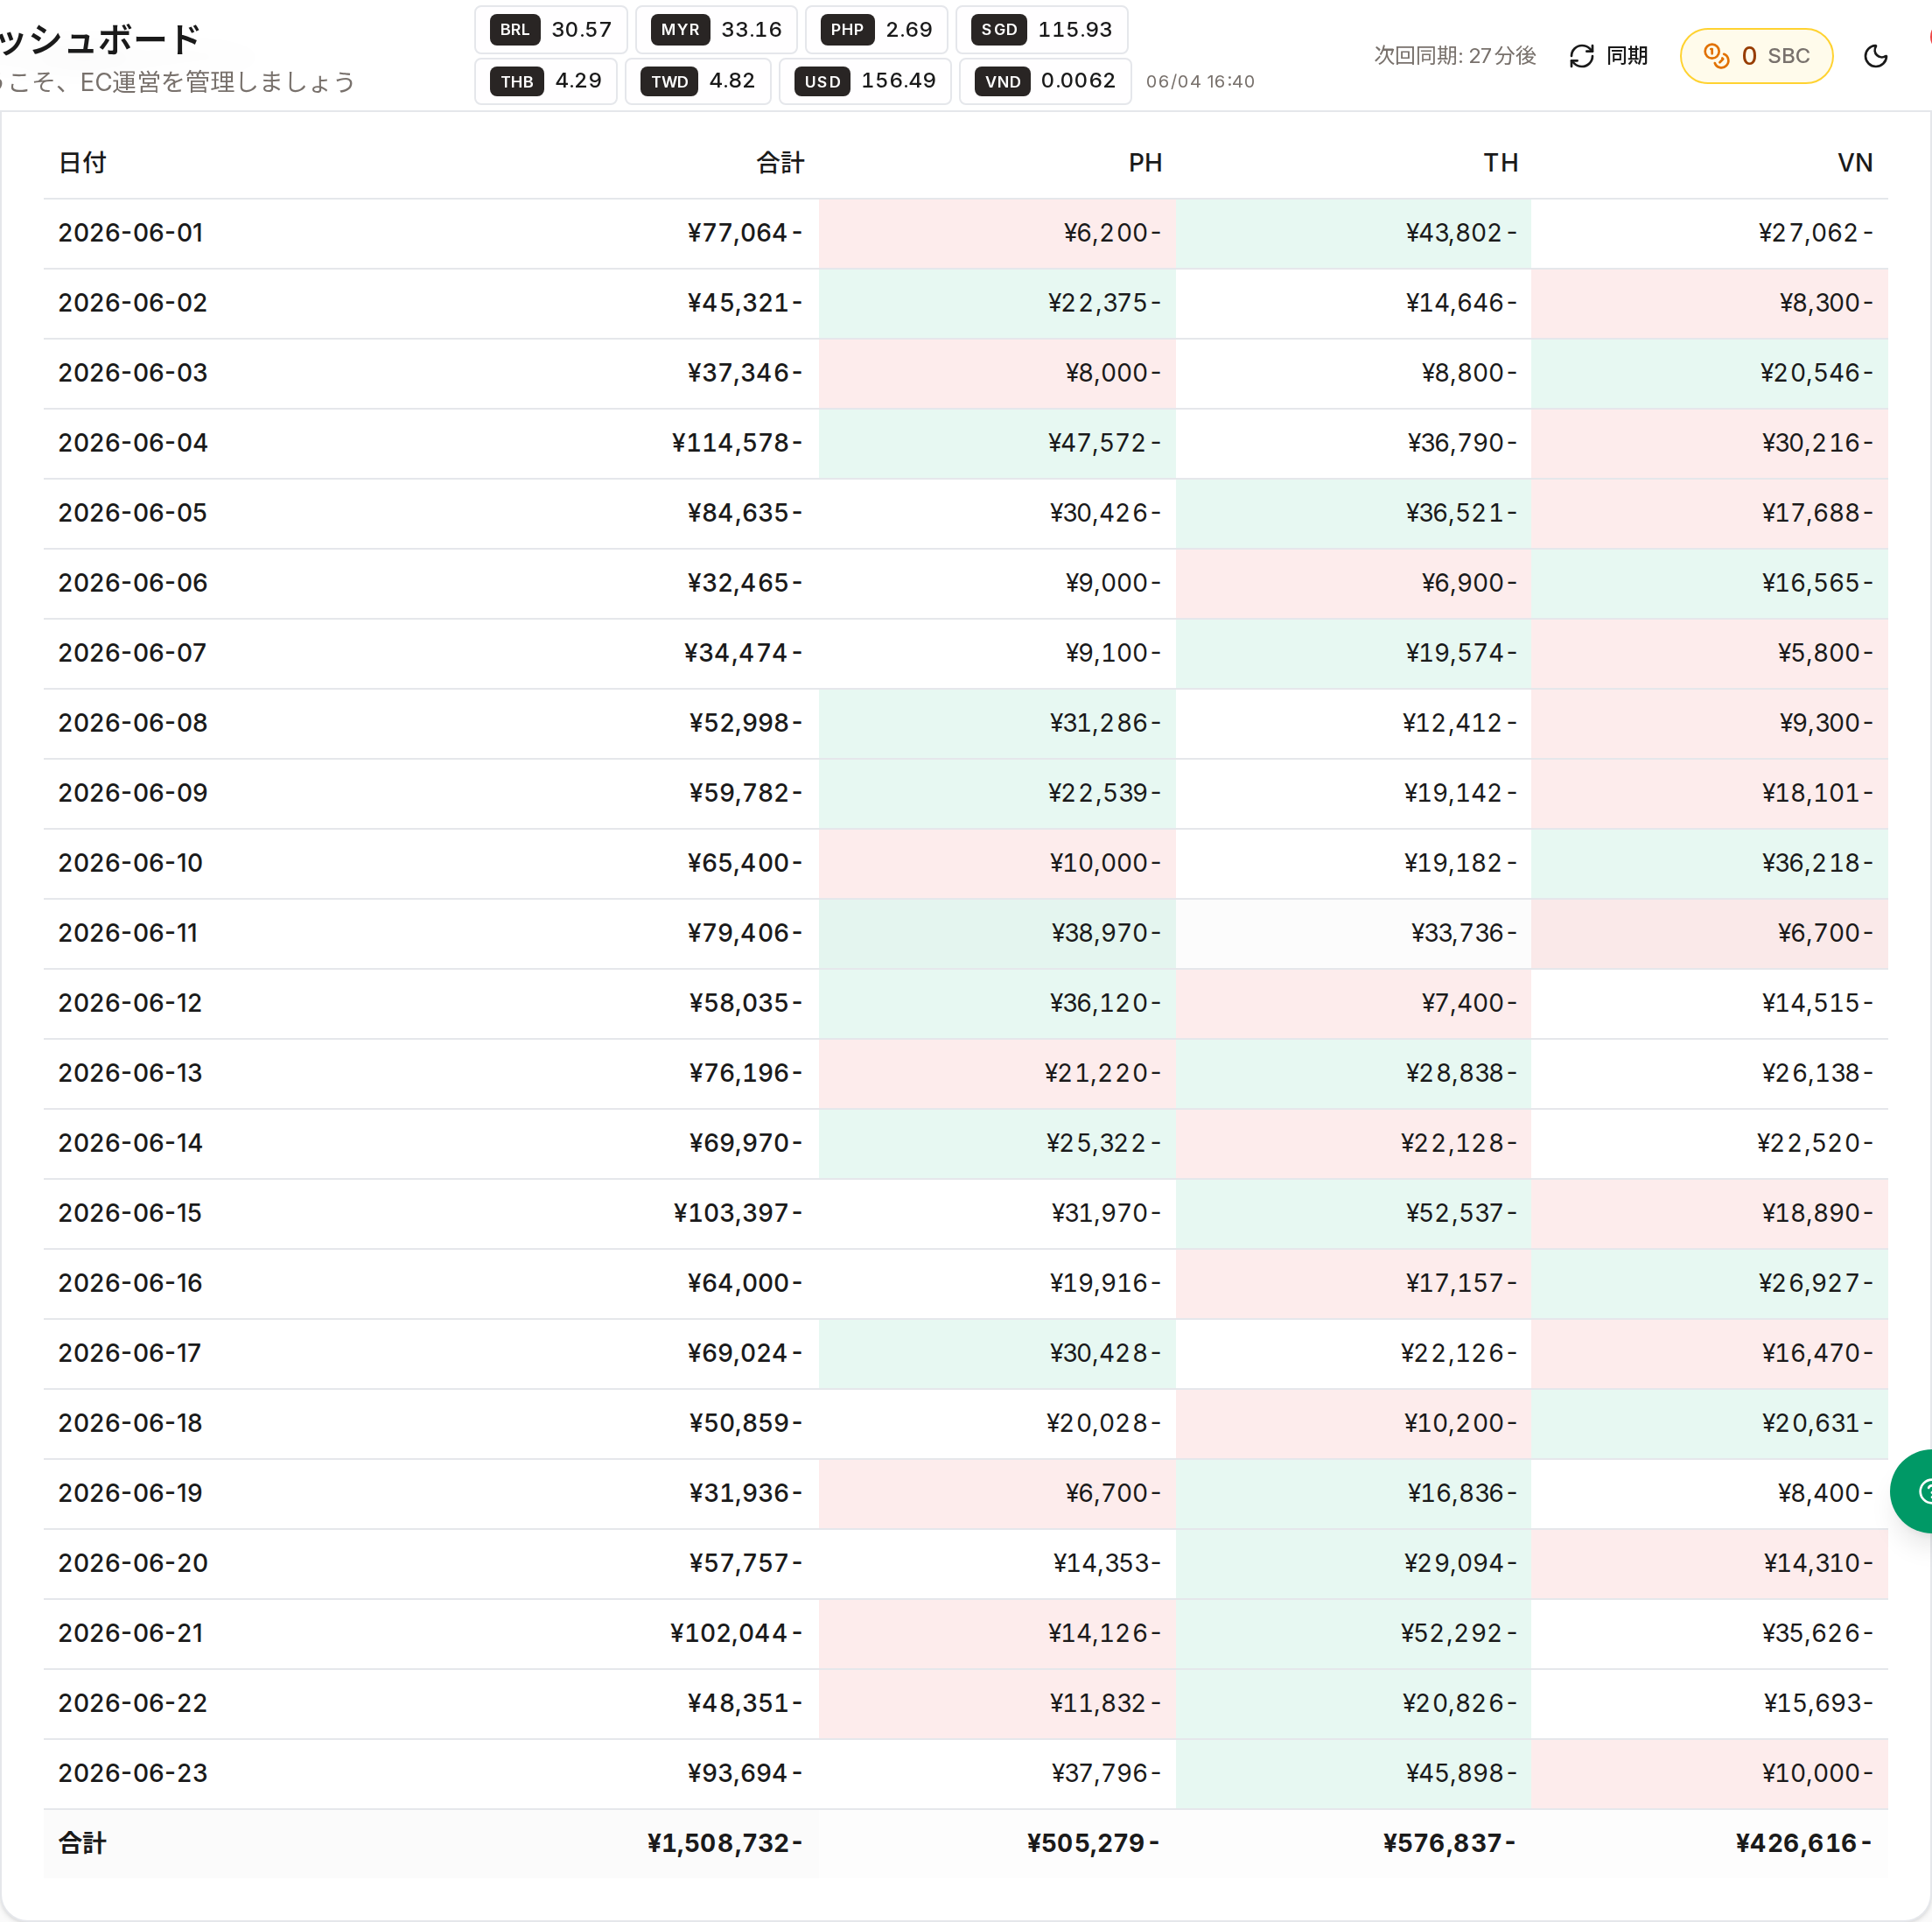Sort by the PH column header

1145,163
